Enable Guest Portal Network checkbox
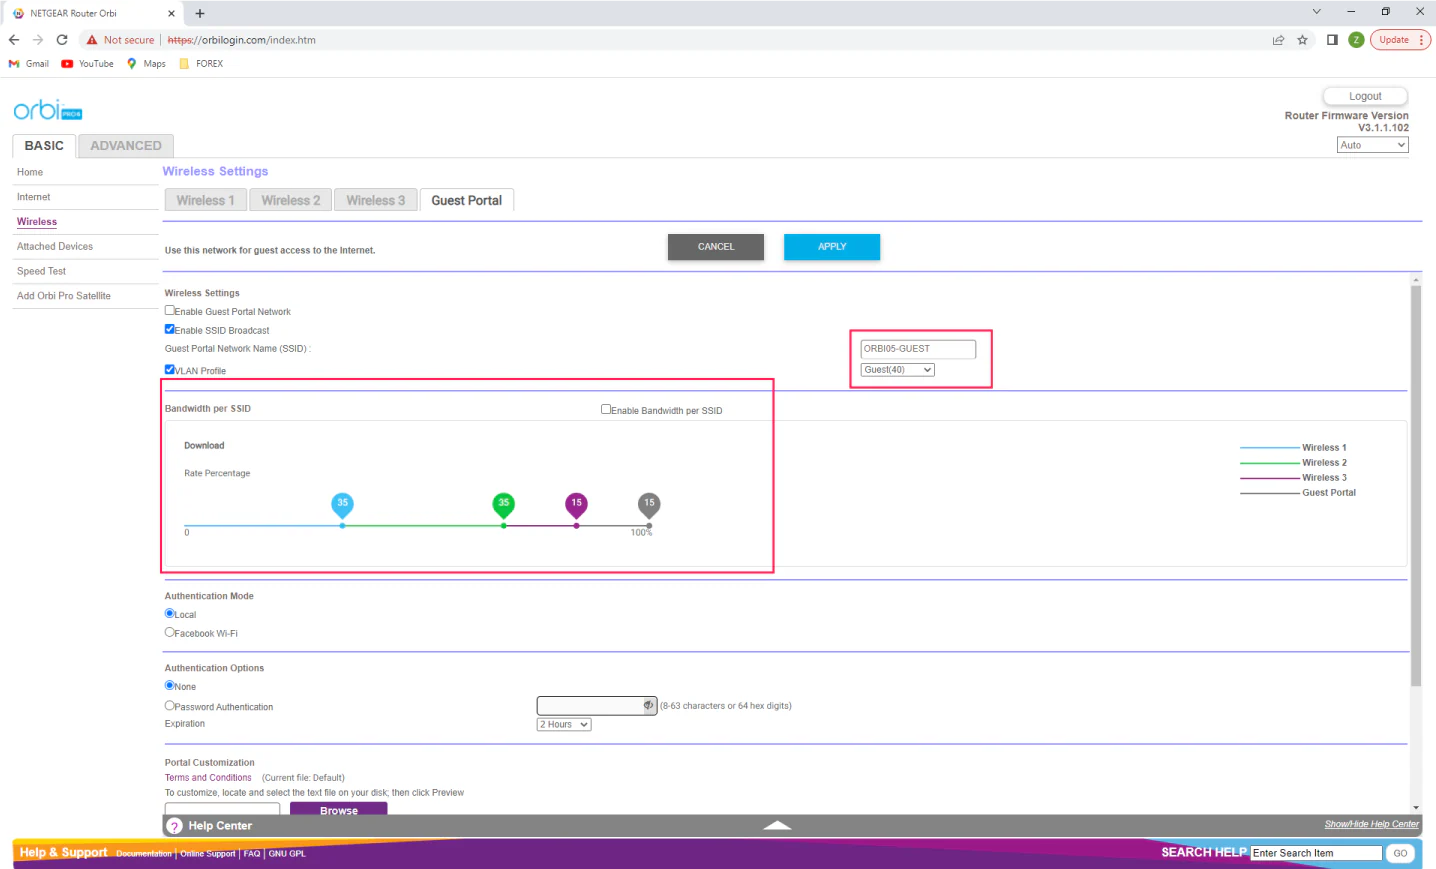This screenshot has height=869, width=1436. [170, 311]
